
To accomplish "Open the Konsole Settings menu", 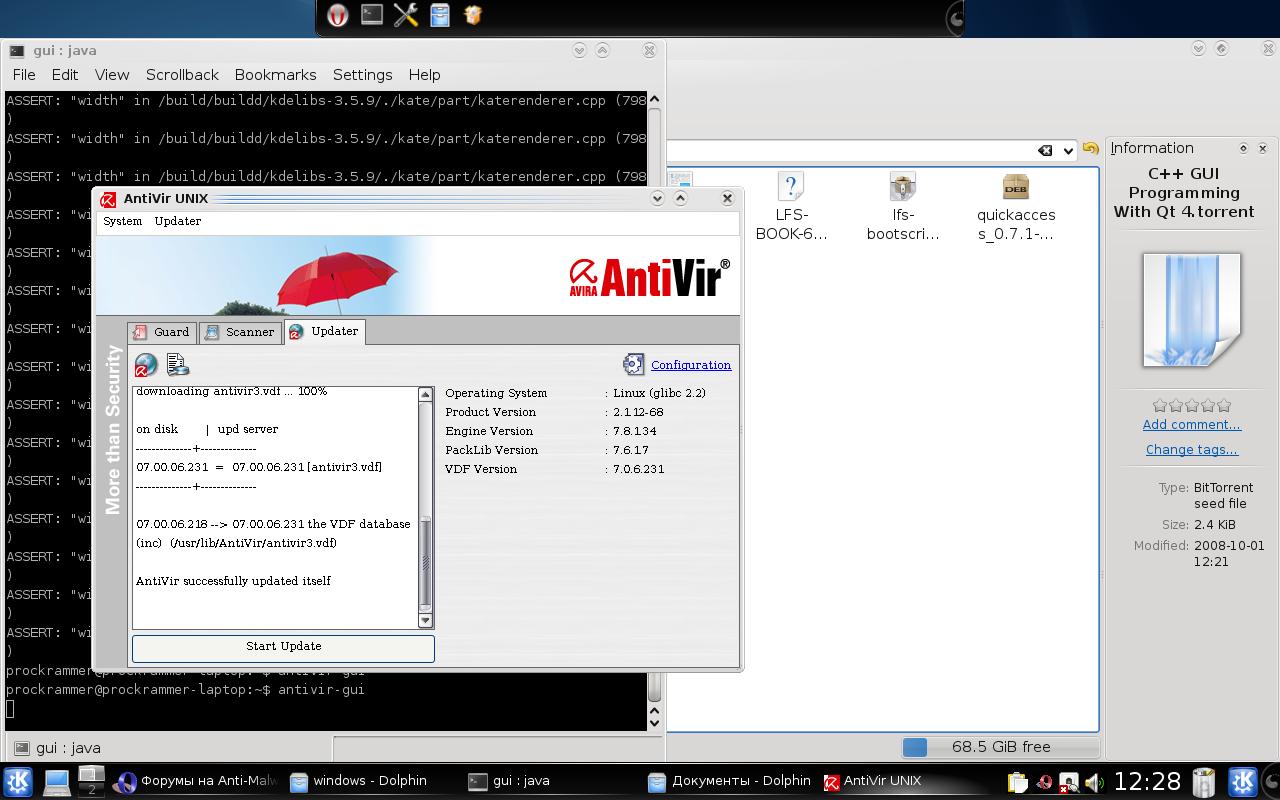I will (x=362, y=75).
